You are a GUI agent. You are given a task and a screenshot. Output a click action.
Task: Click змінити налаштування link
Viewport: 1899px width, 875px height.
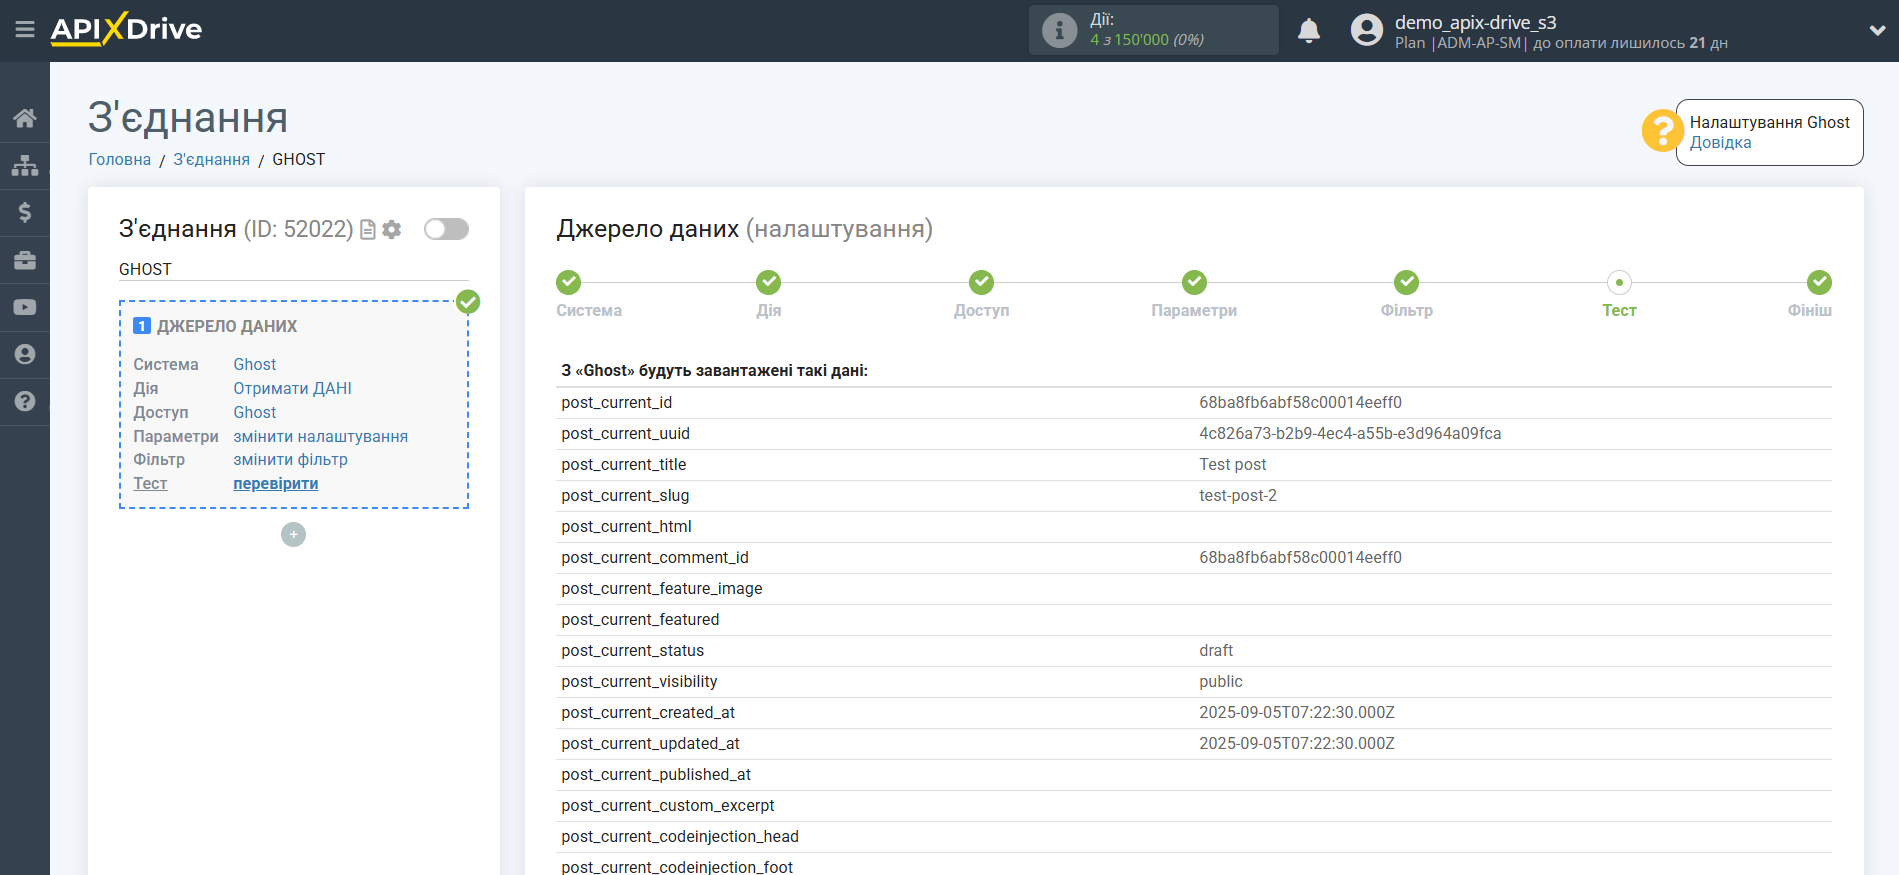click(321, 436)
